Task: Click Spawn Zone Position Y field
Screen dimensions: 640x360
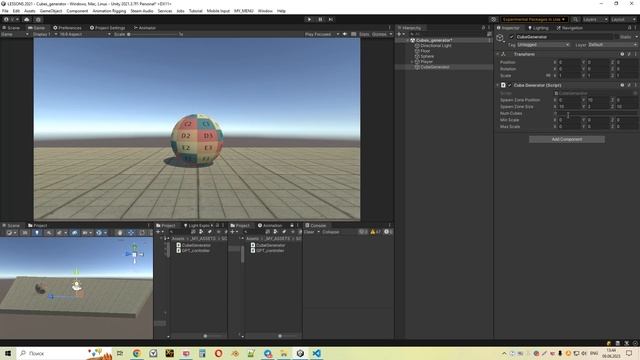Action: point(598,100)
